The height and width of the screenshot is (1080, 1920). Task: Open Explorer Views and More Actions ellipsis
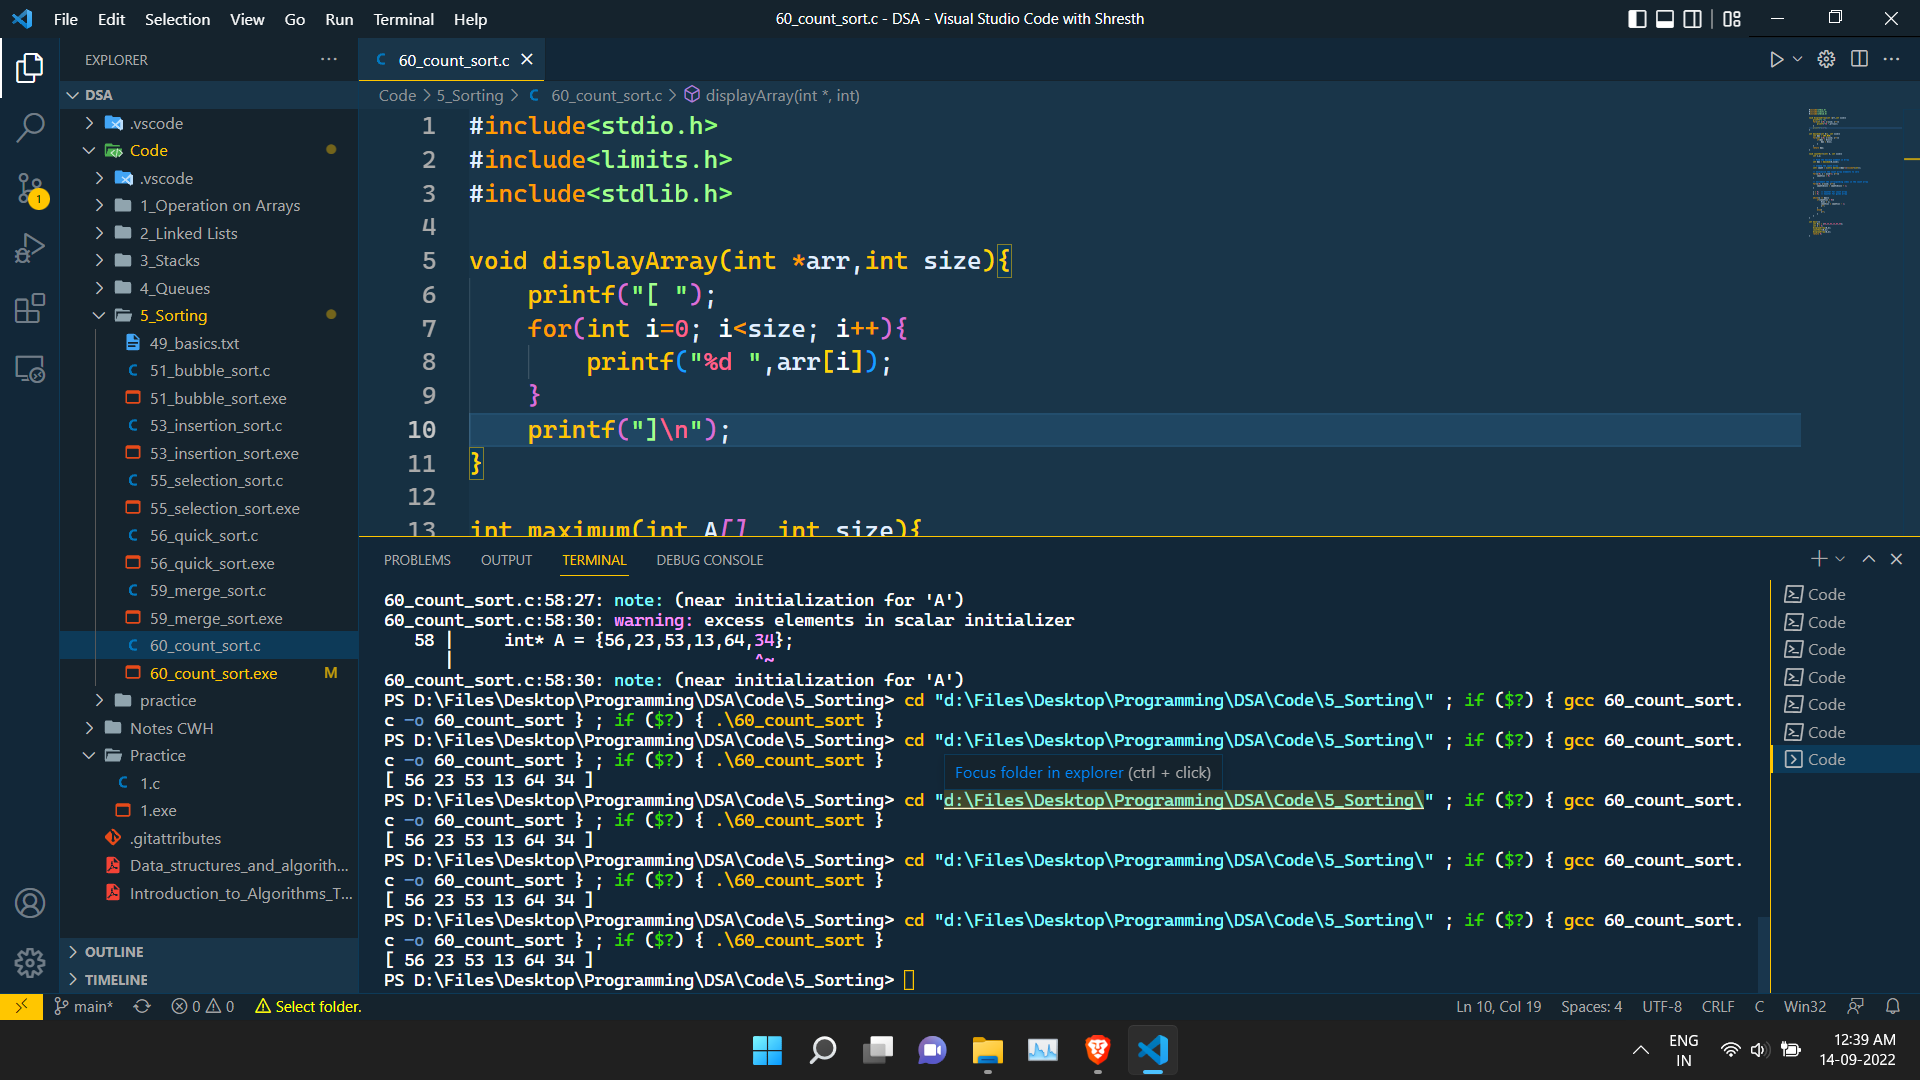[329, 60]
